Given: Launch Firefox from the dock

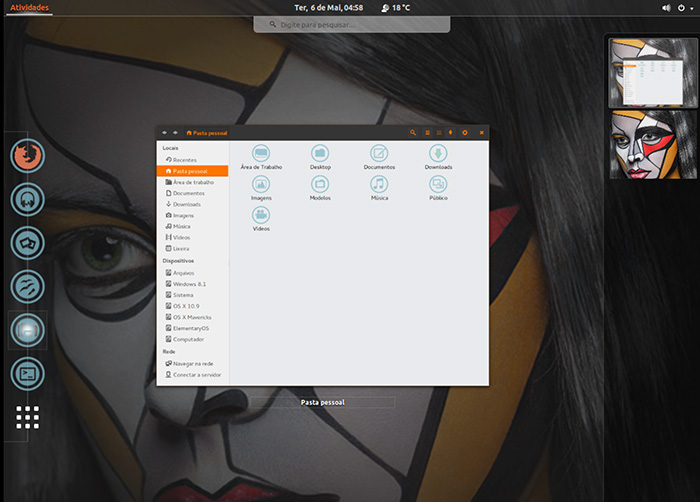Looking at the screenshot, I should click(x=28, y=156).
